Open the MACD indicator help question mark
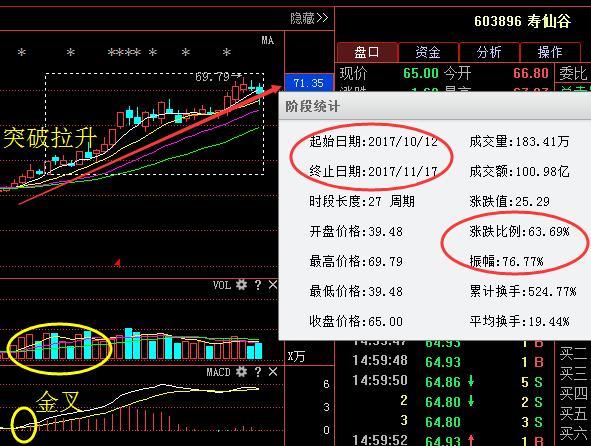The width and height of the screenshot is (591, 446). [257, 372]
